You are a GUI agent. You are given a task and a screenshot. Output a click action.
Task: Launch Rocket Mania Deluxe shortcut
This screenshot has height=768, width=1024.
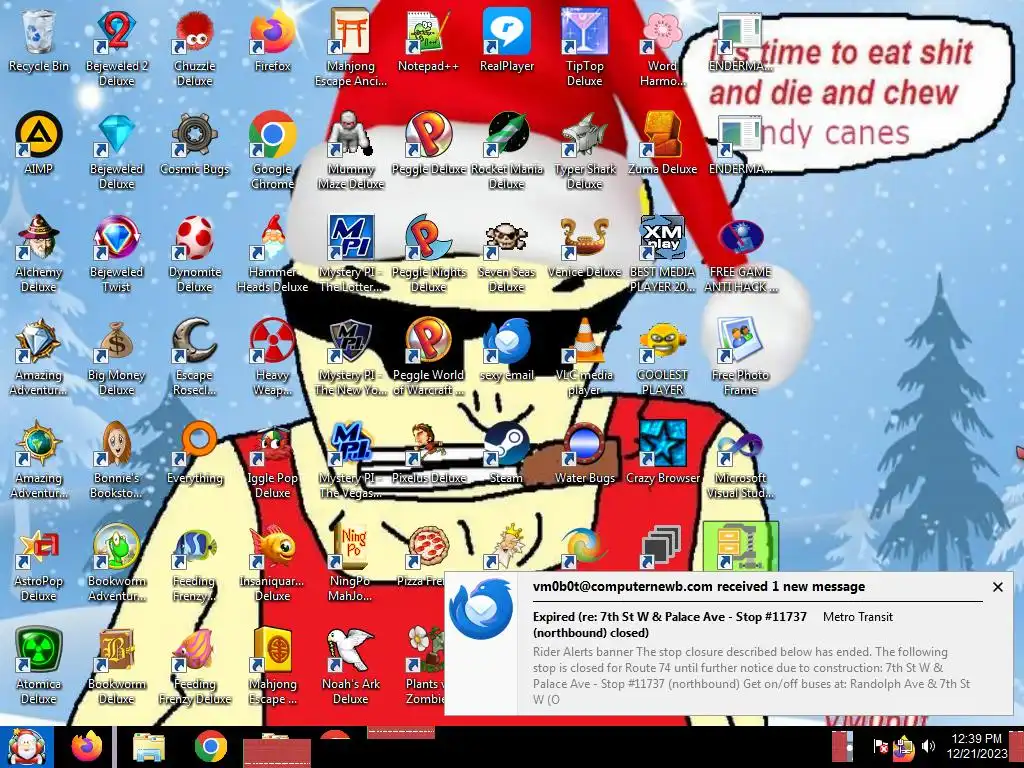(507, 150)
